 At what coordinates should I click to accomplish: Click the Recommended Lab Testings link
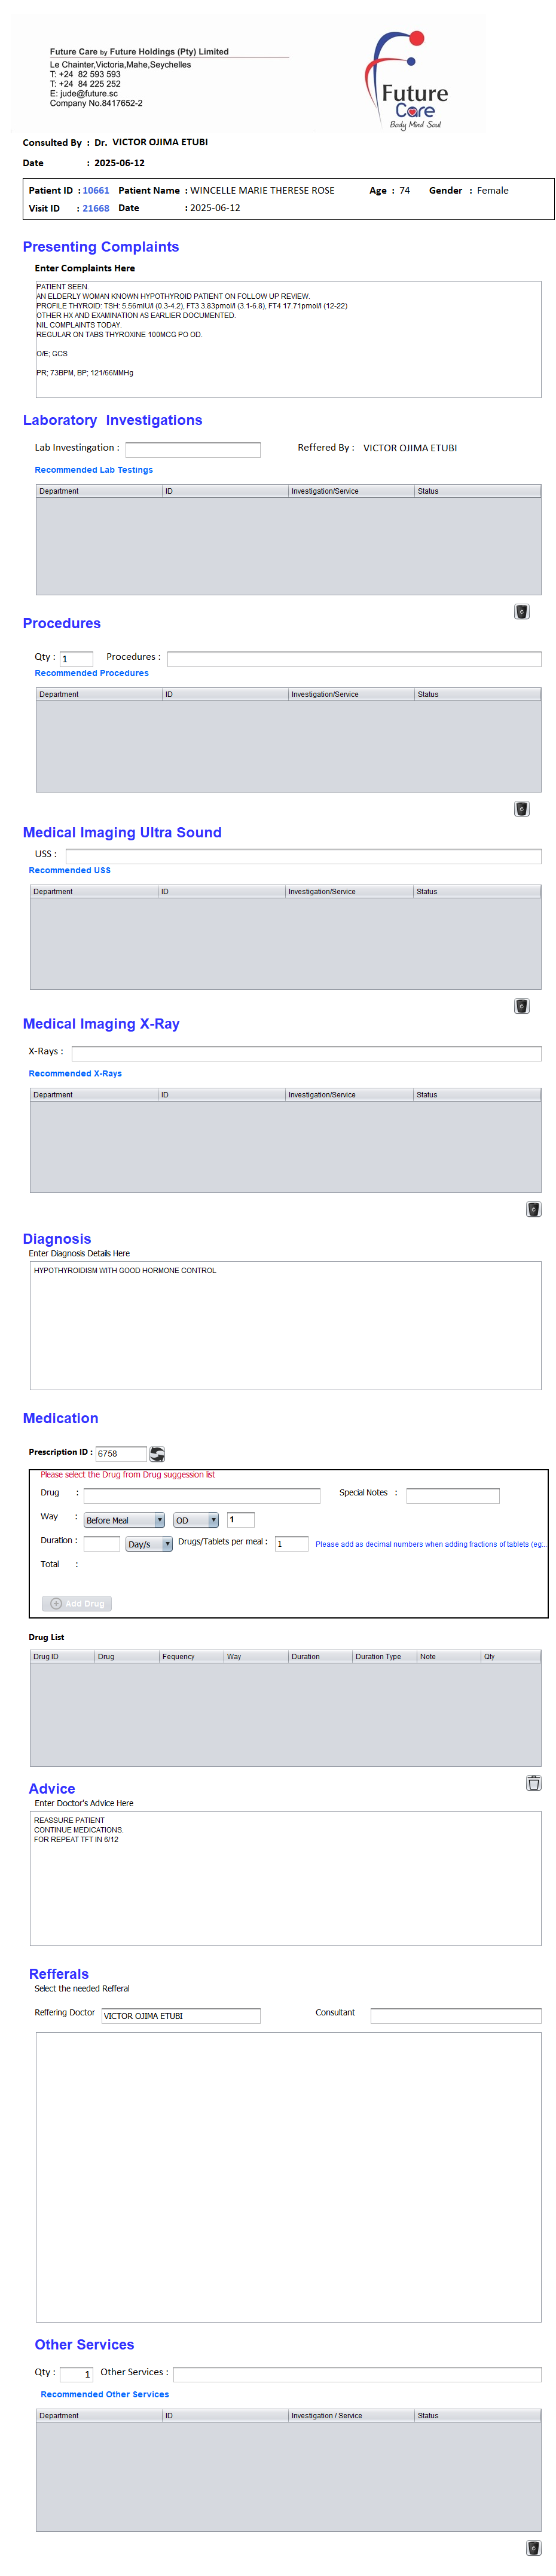pos(94,469)
